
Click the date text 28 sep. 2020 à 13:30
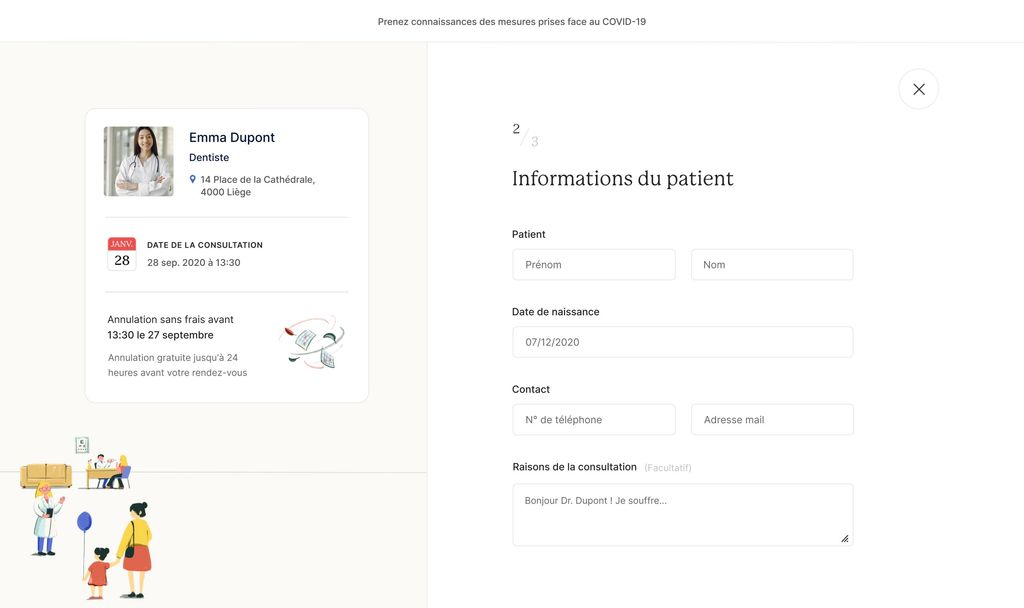[193, 263]
